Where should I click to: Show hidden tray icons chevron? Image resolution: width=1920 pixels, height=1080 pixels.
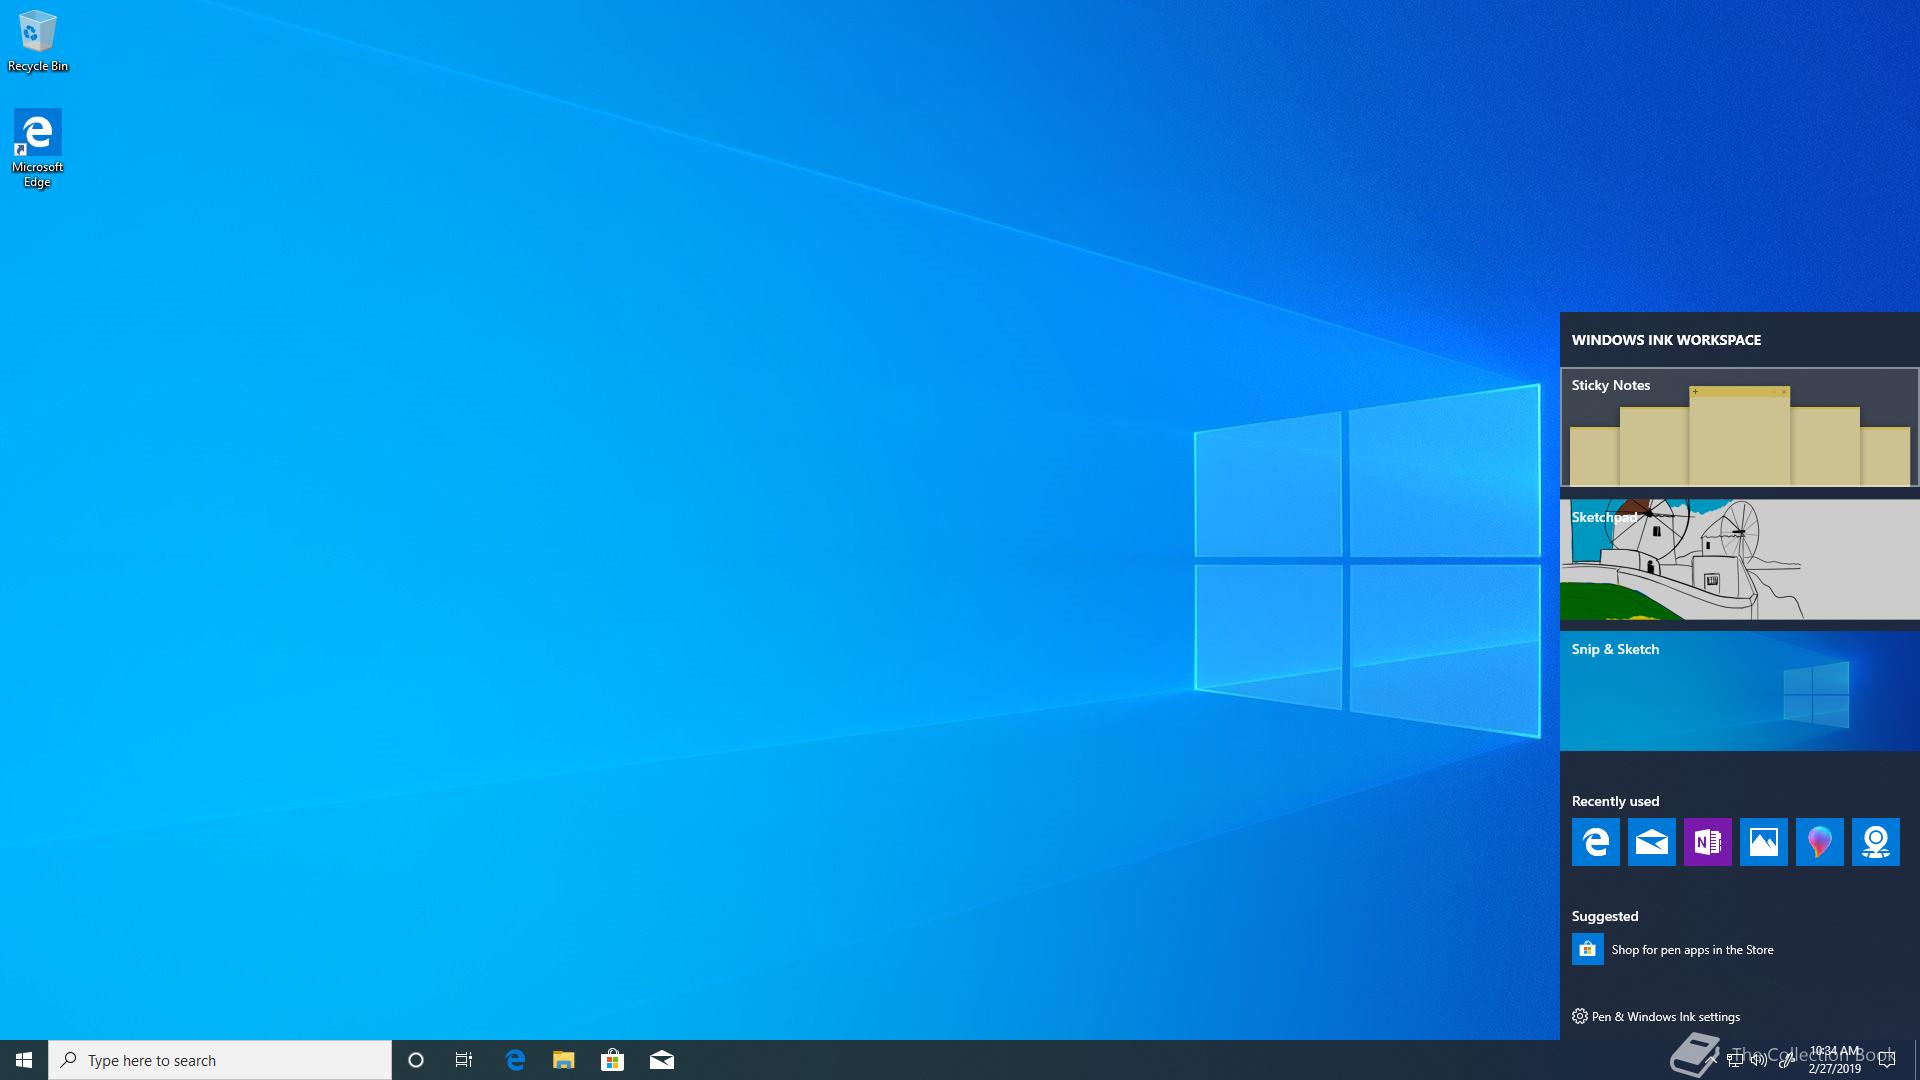click(1711, 1060)
